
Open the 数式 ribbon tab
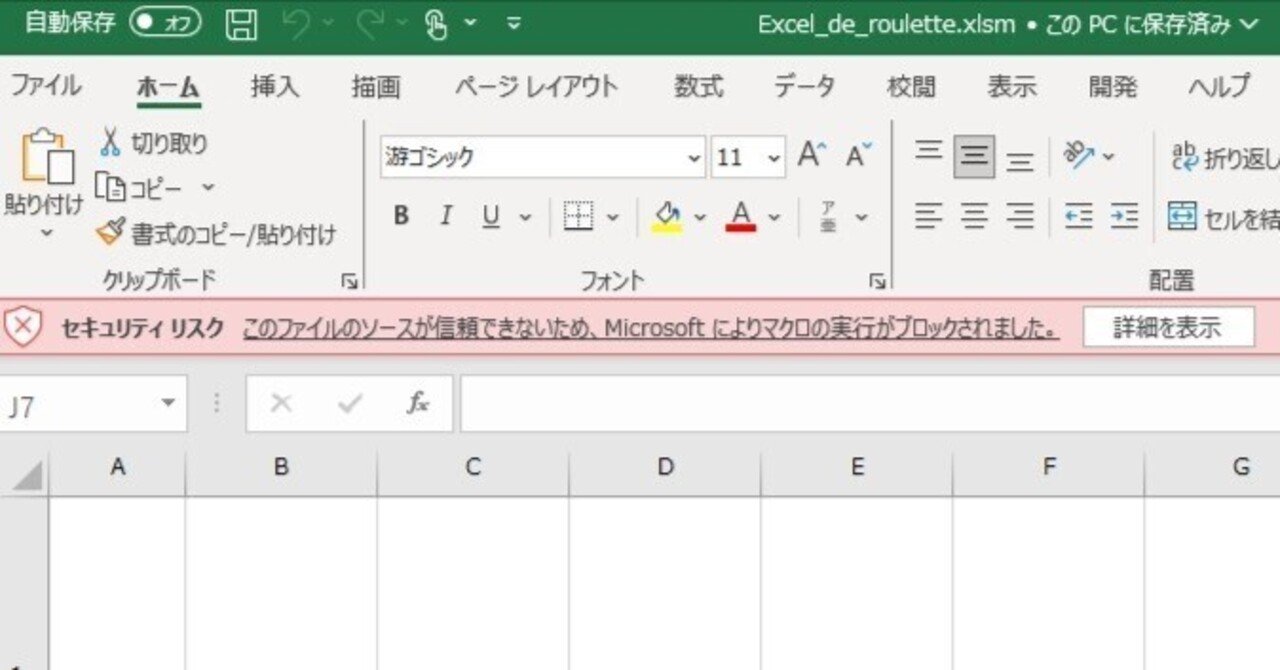(x=698, y=87)
